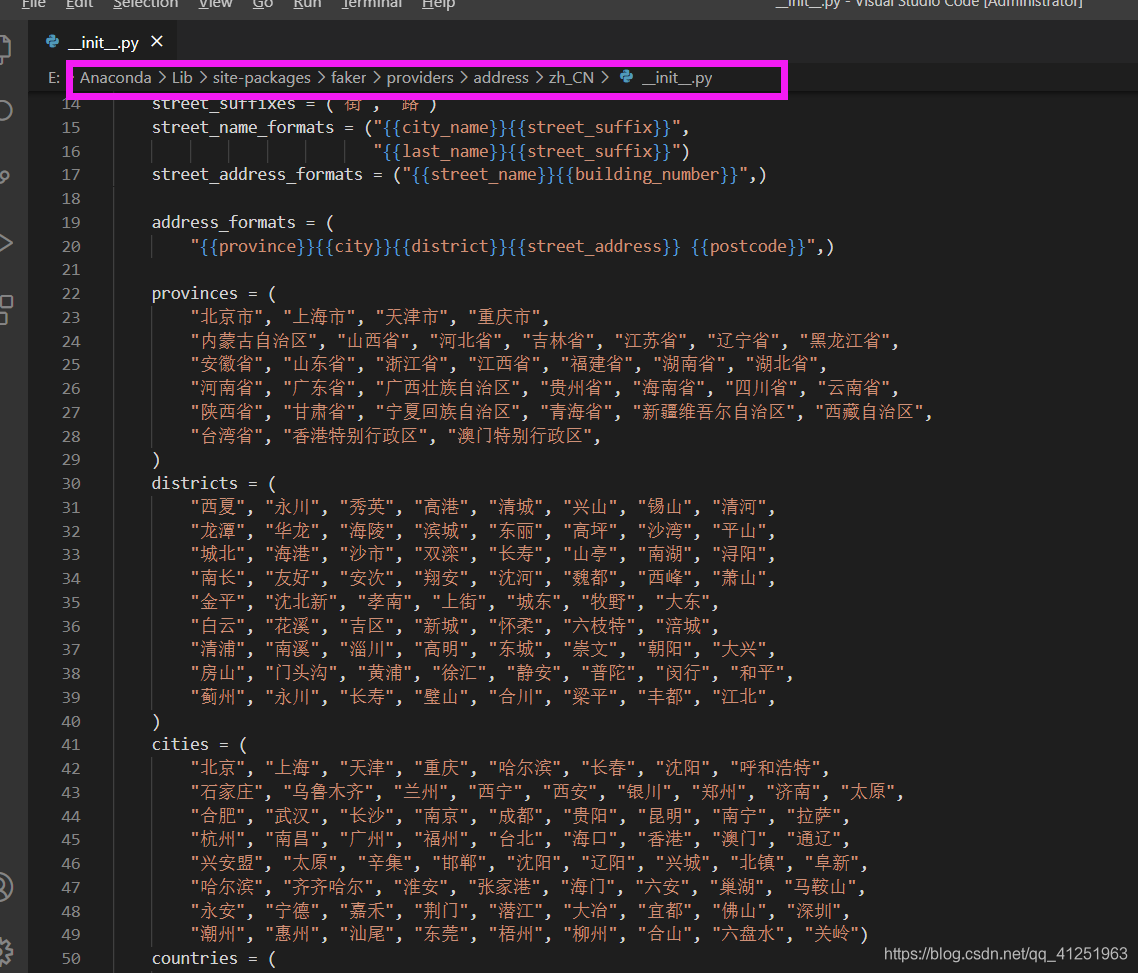The width and height of the screenshot is (1138, 973).
Task: Click the "广西壮族自治区" string
Action: 448,388
